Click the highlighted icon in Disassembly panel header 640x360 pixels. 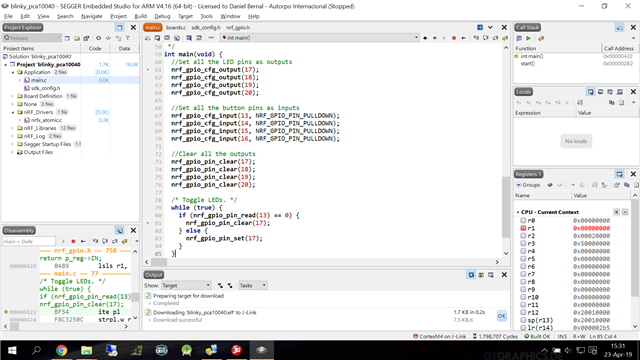pos(120,231)
